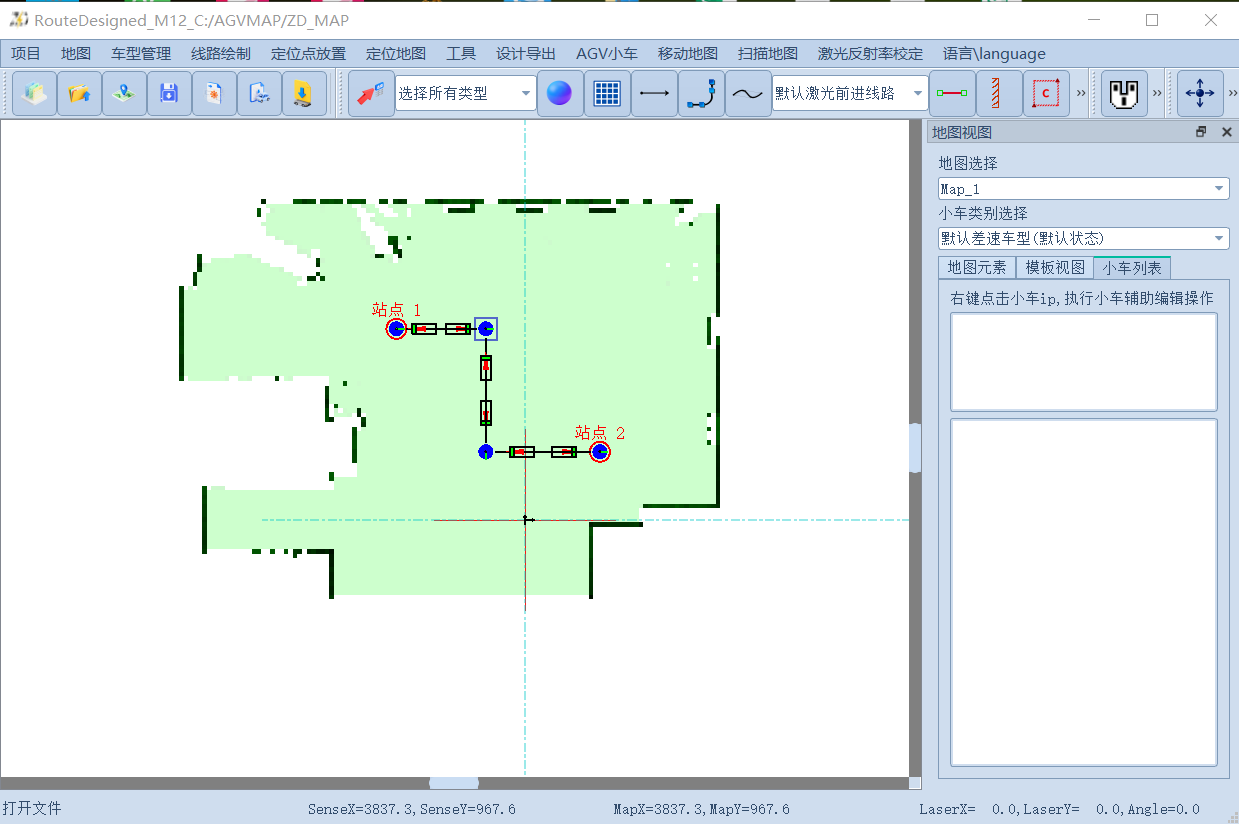
Task: Activate the red arrow selection tool
Action: pyautogui.click(x=371, y=94)
